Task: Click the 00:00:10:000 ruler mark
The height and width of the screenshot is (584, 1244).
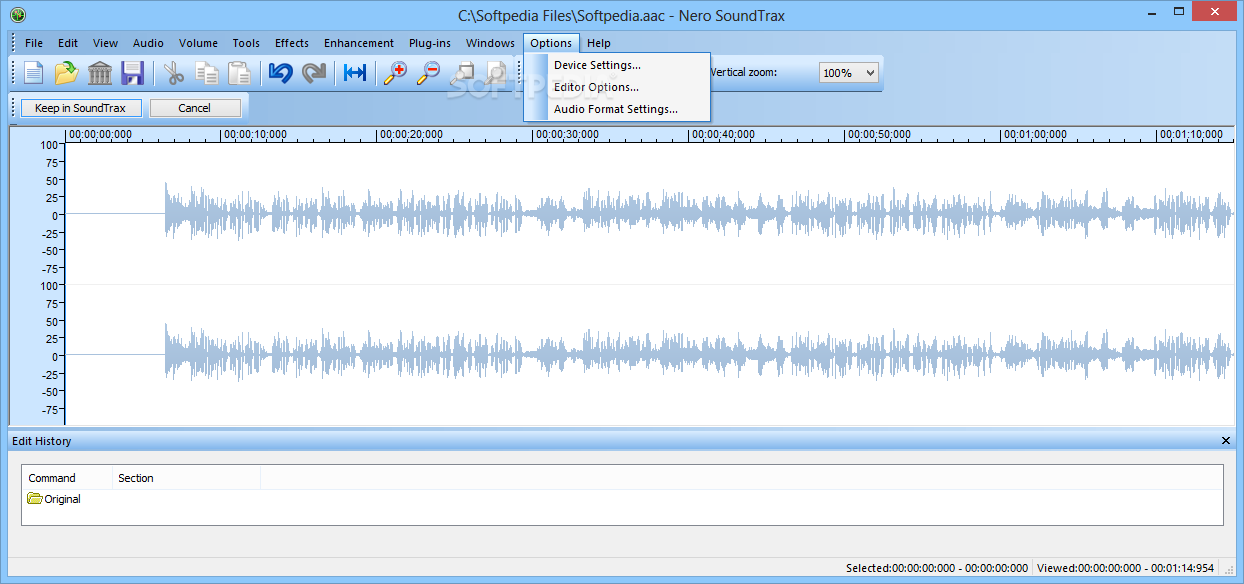Action: (x=255, y=134)
